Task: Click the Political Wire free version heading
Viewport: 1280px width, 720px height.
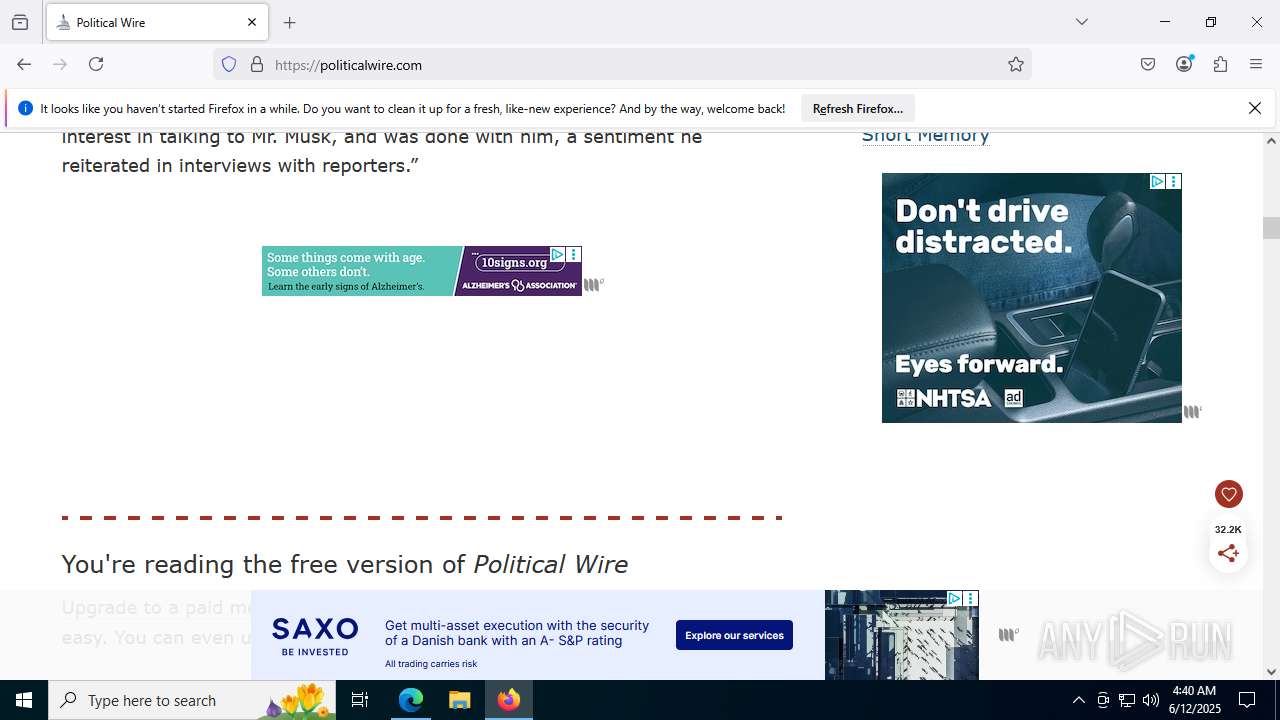Action: click(x=345, y=565)
